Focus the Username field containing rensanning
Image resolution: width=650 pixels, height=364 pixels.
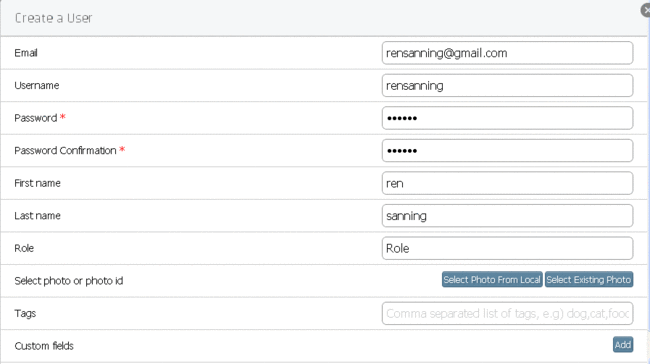[x=507, y=85]
